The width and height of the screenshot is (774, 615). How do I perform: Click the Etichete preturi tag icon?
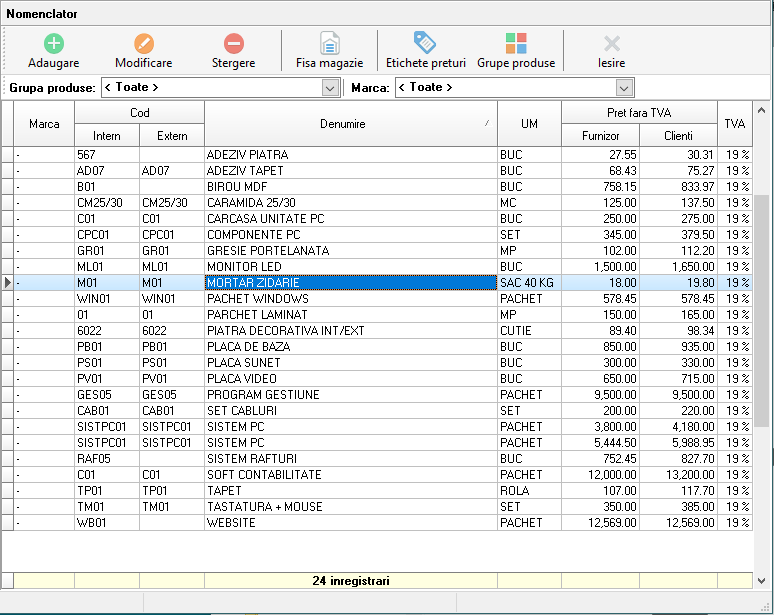425,44
